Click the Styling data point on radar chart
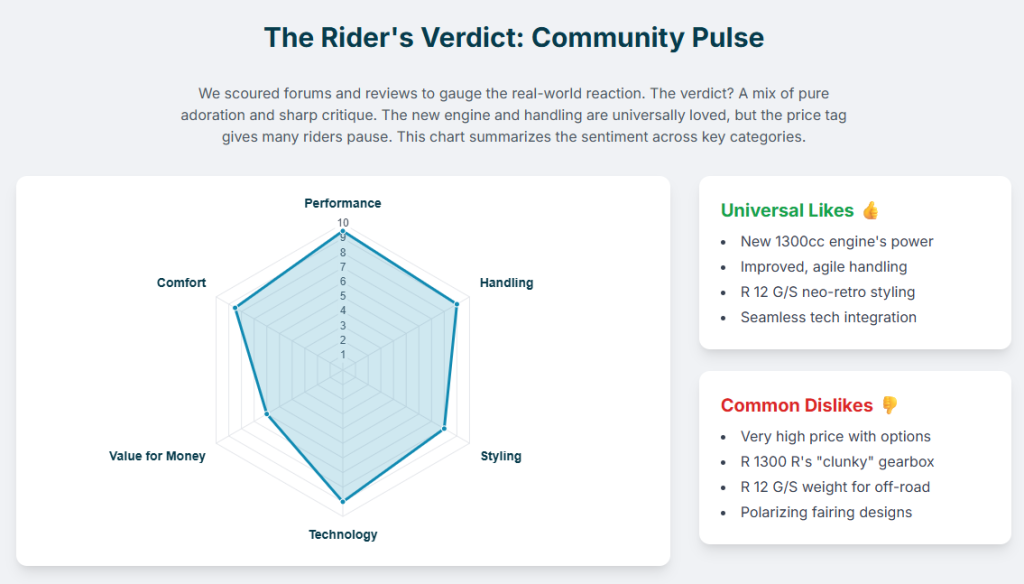 click(x=445, y=428)
